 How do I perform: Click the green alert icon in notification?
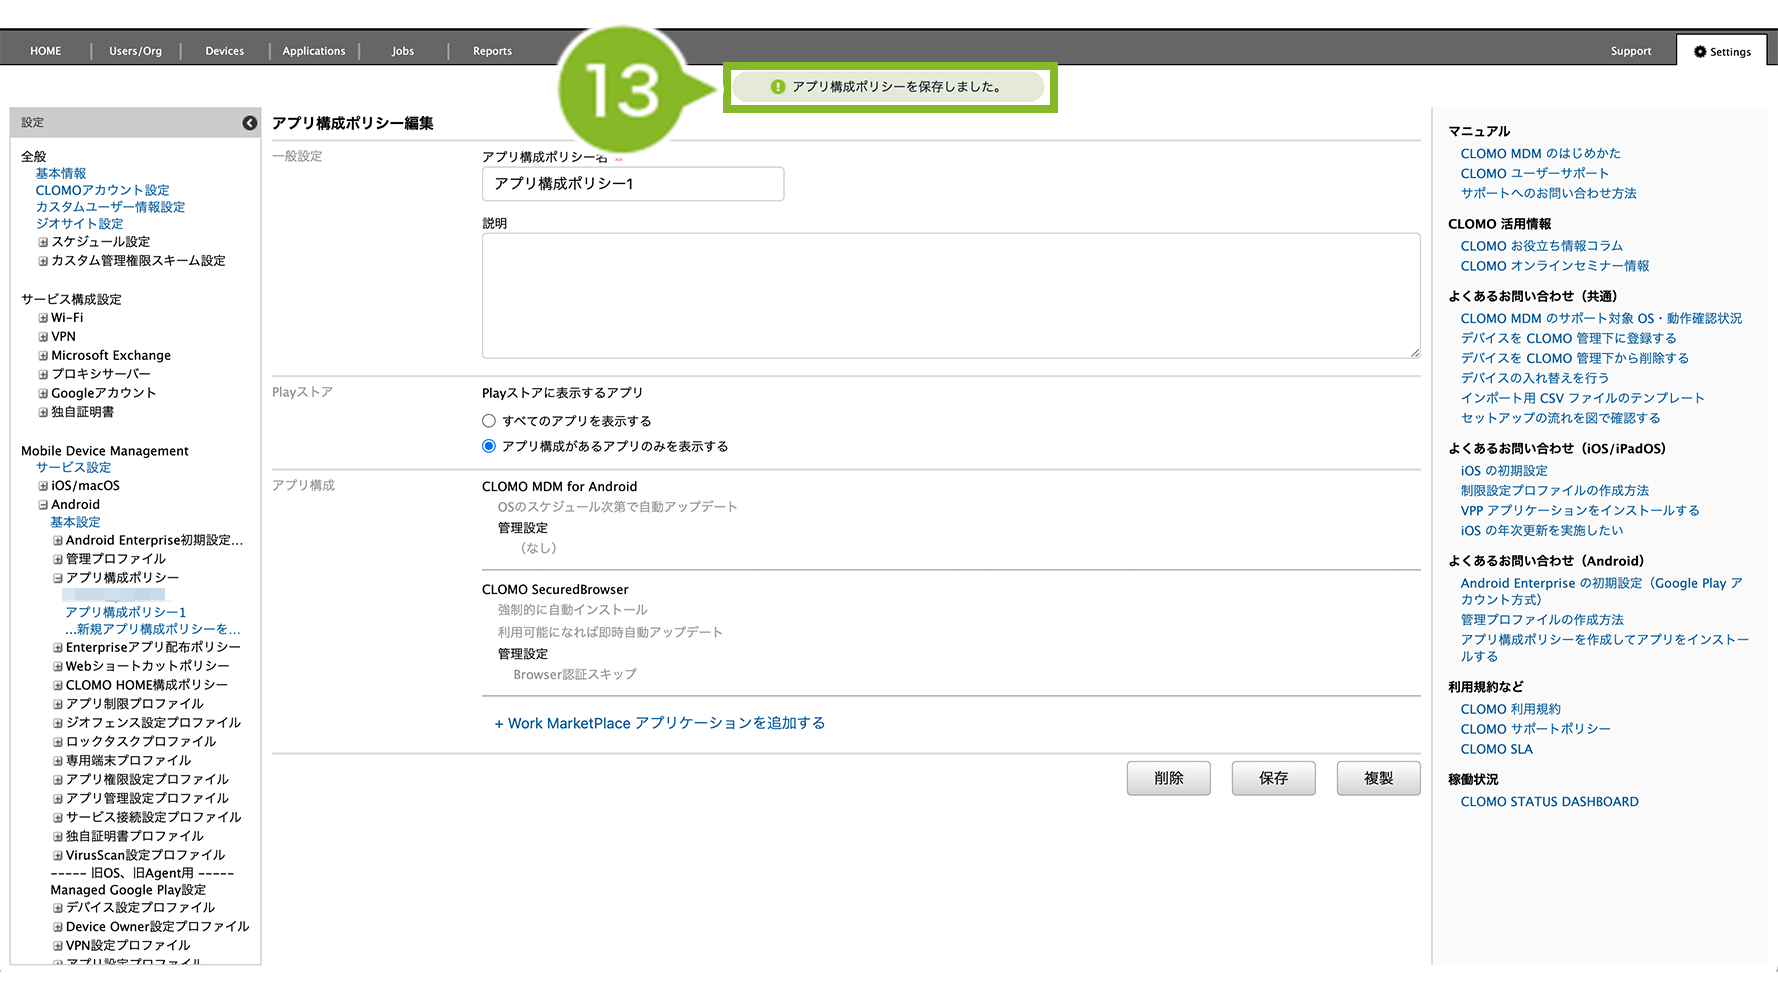(778, 87)
